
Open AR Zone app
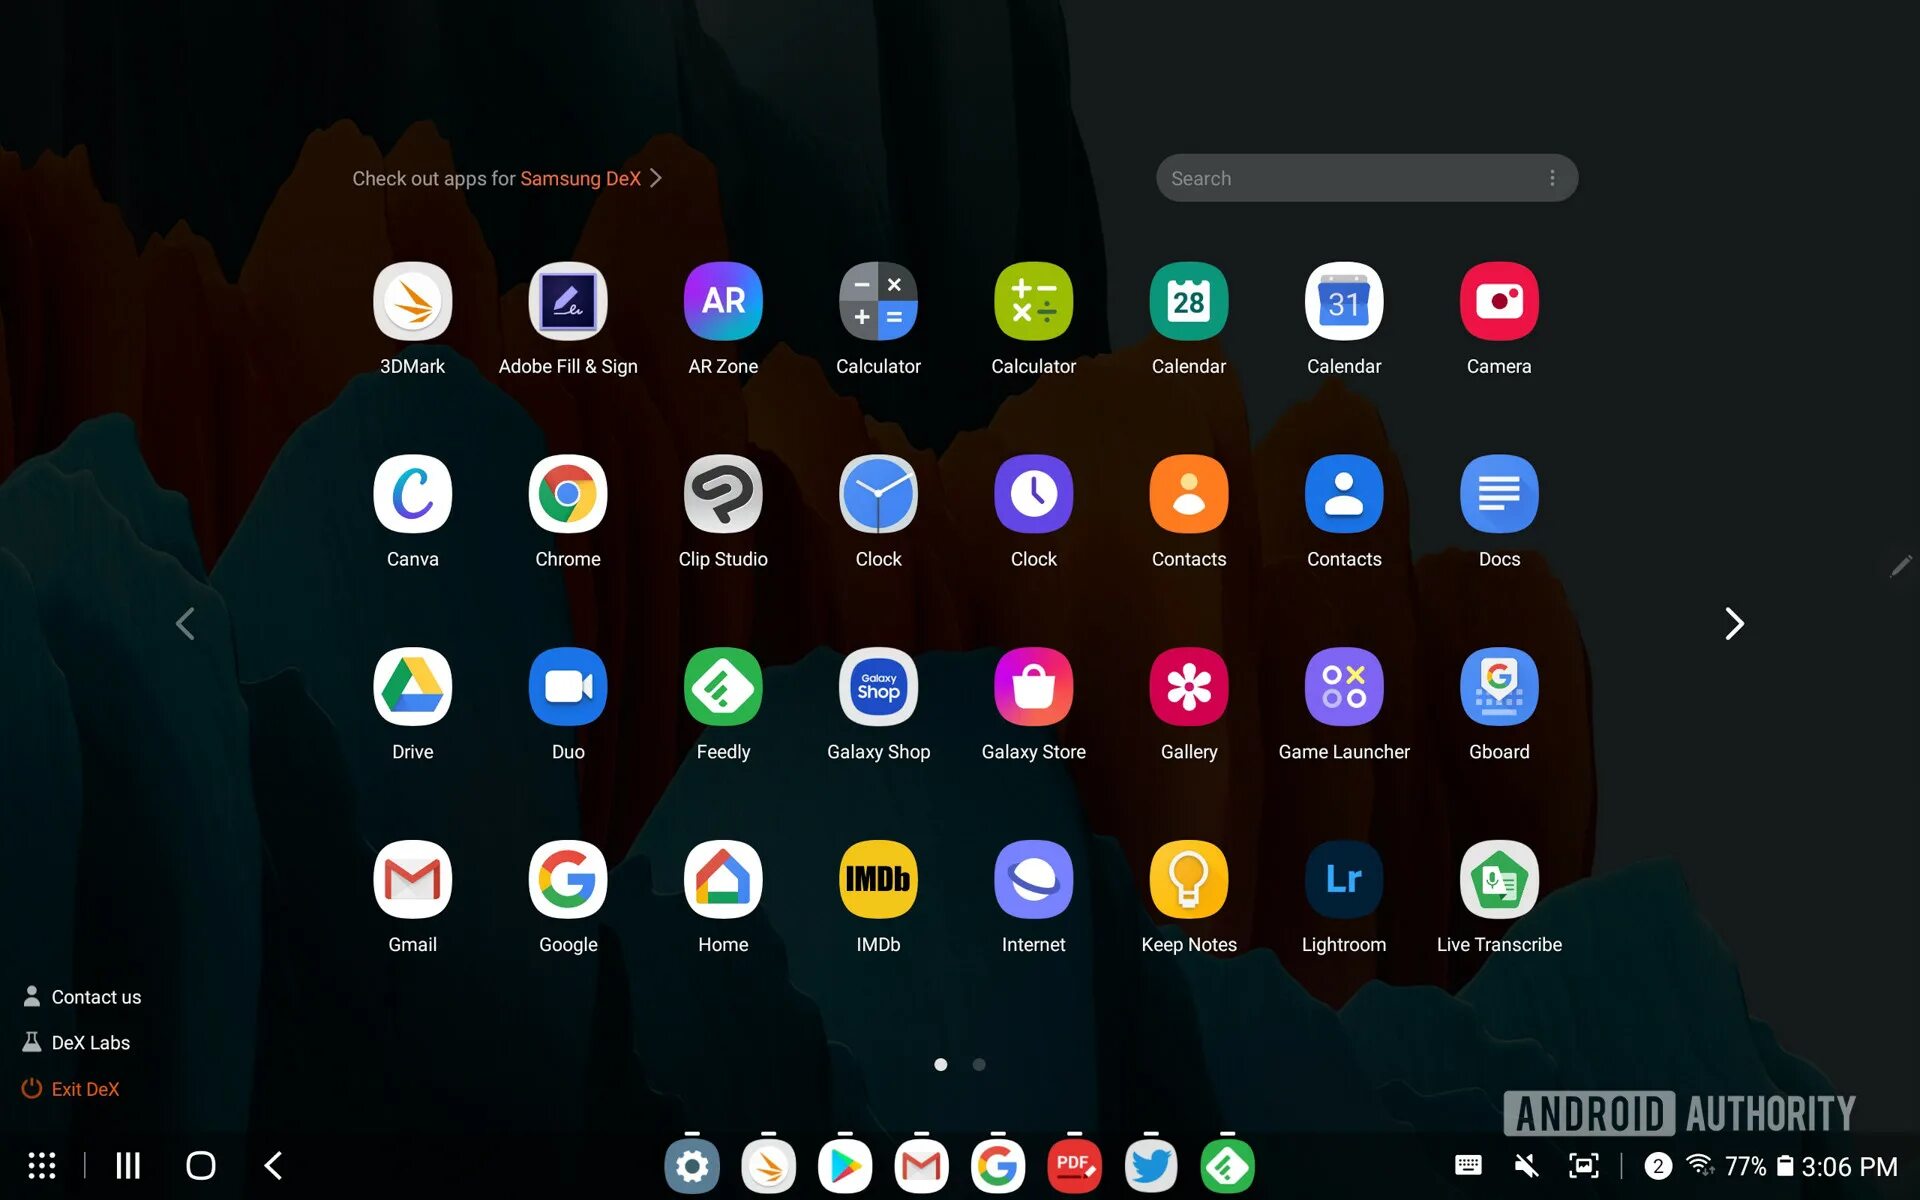pos(723,301)
